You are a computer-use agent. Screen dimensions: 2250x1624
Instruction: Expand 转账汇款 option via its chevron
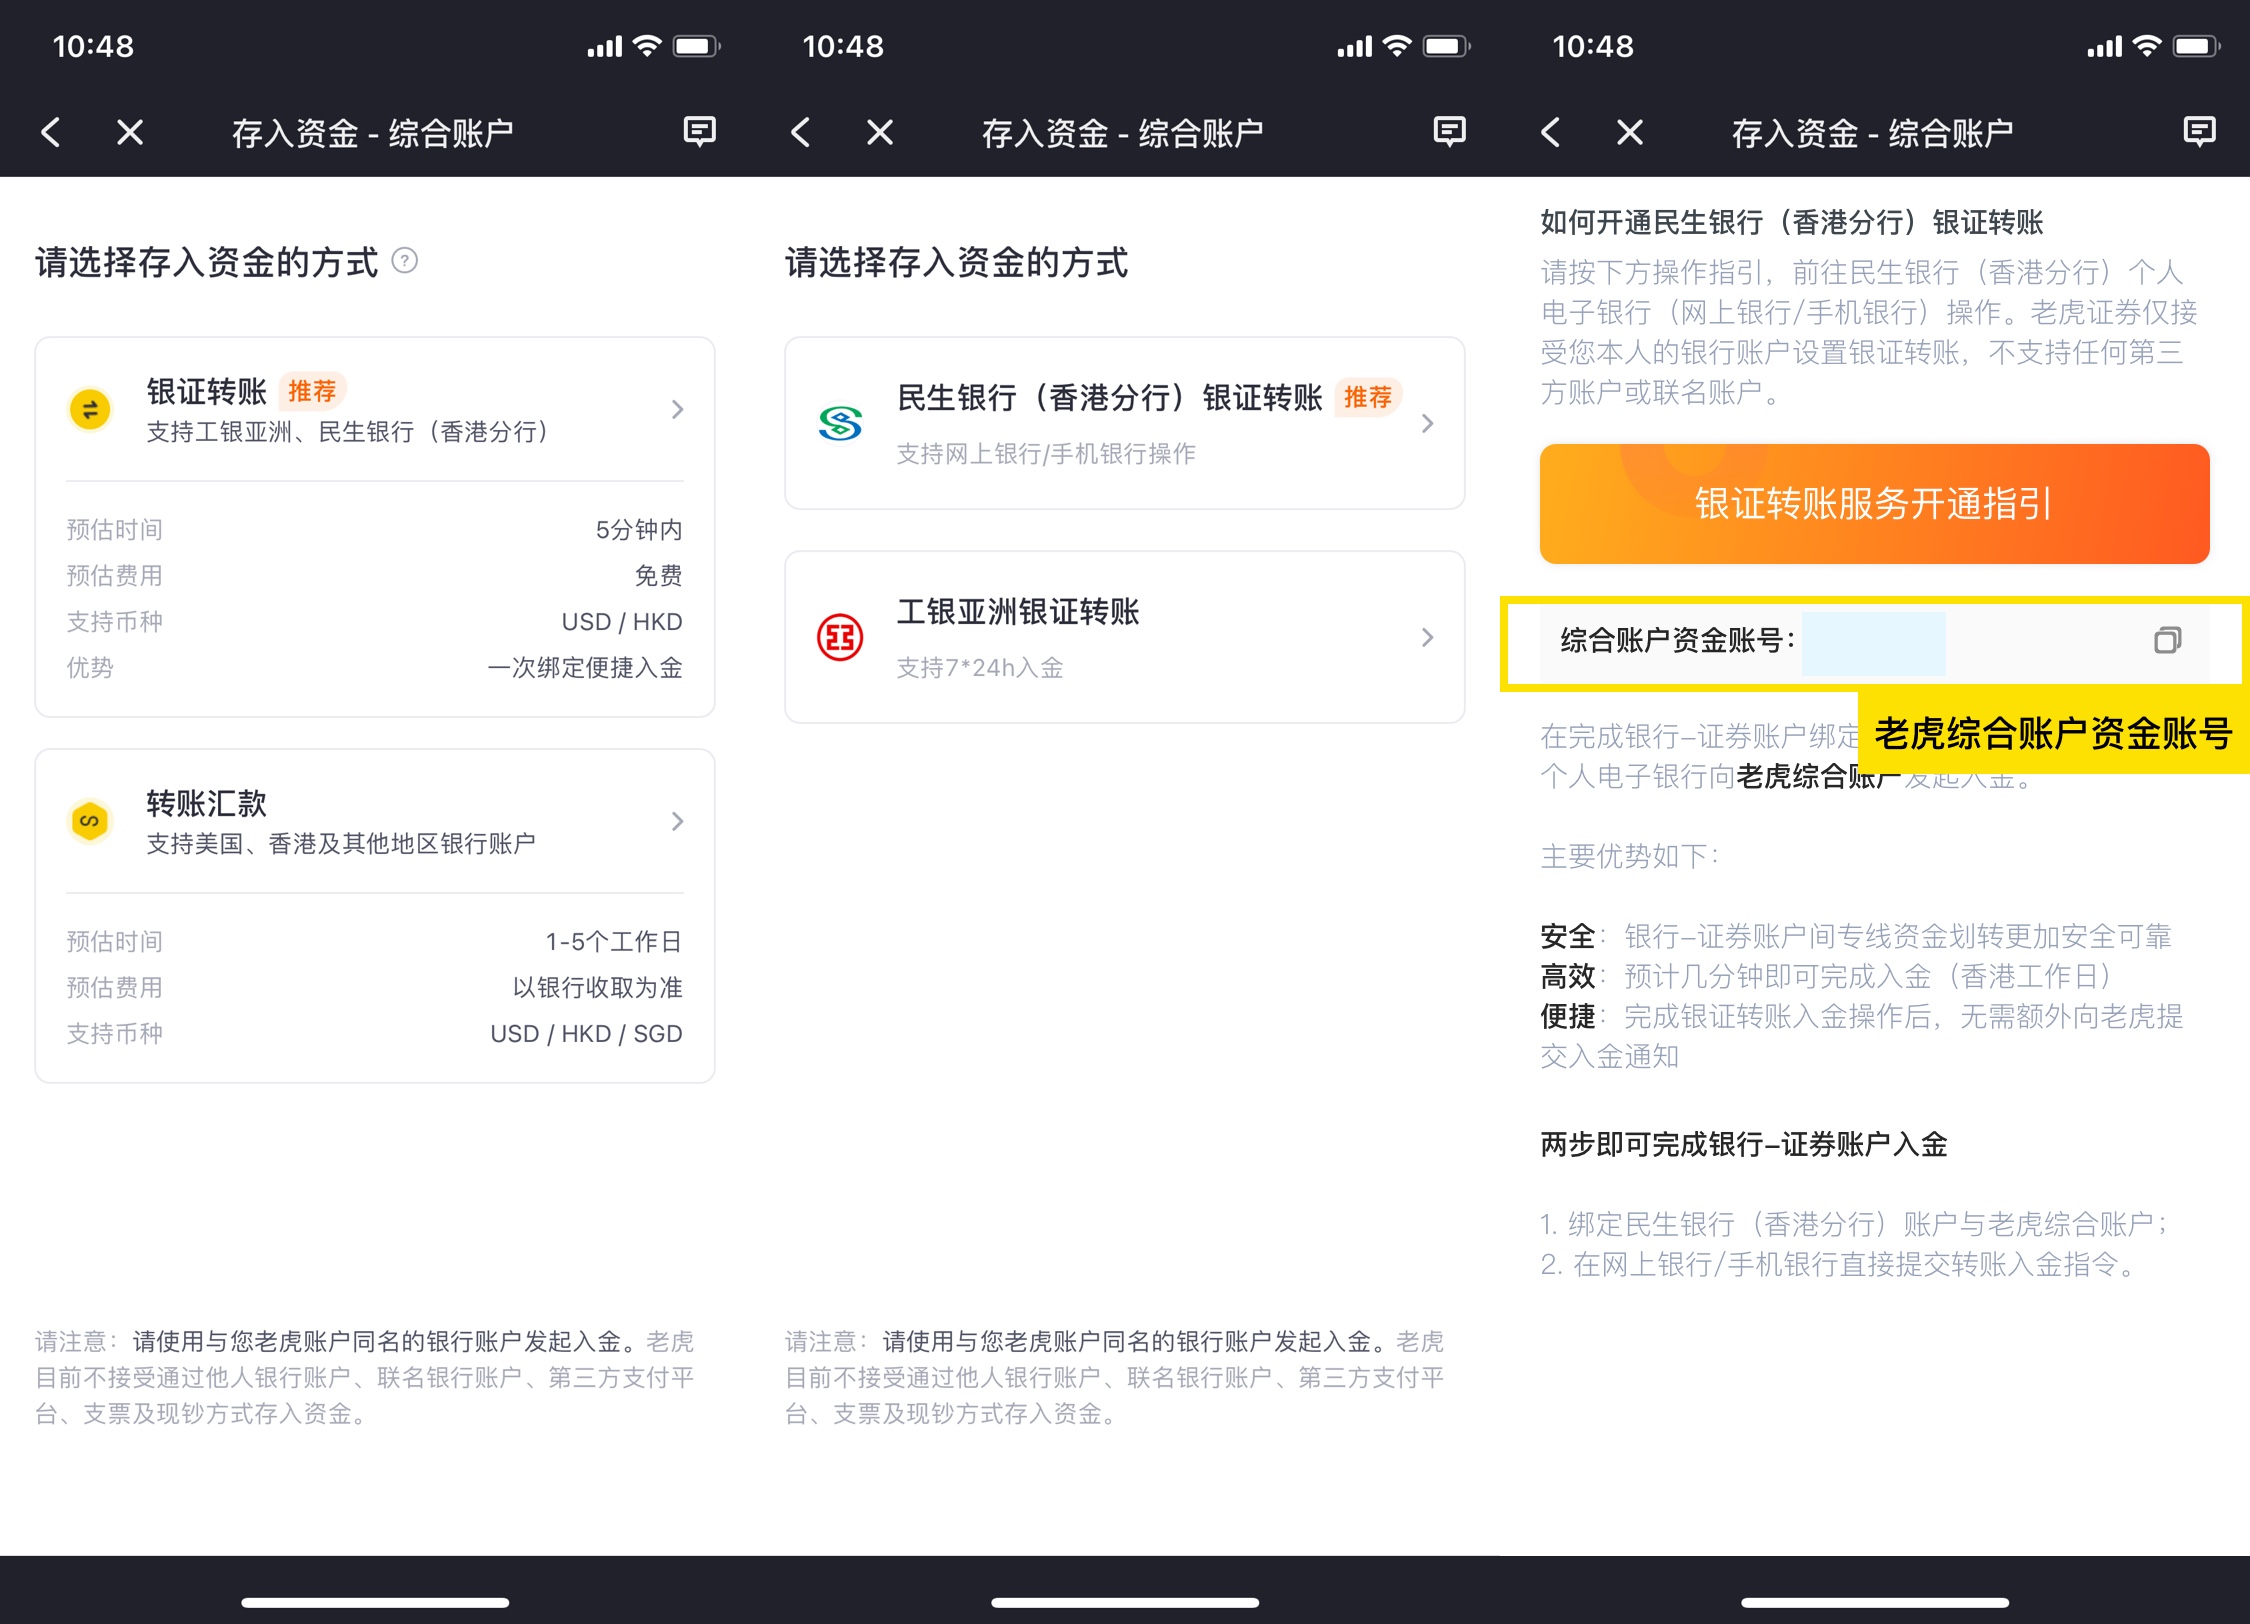(678, 821)
